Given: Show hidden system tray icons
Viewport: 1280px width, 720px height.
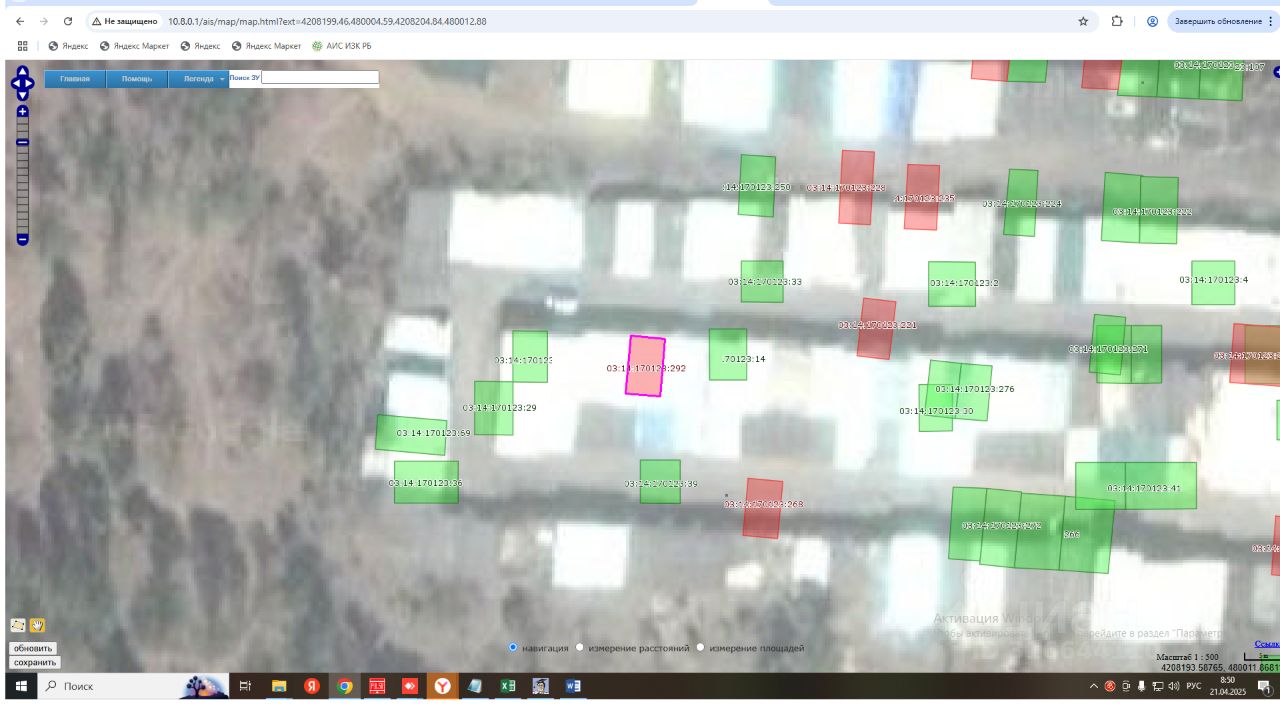Looking at the screenshot, I should (x=1093, y=686).
